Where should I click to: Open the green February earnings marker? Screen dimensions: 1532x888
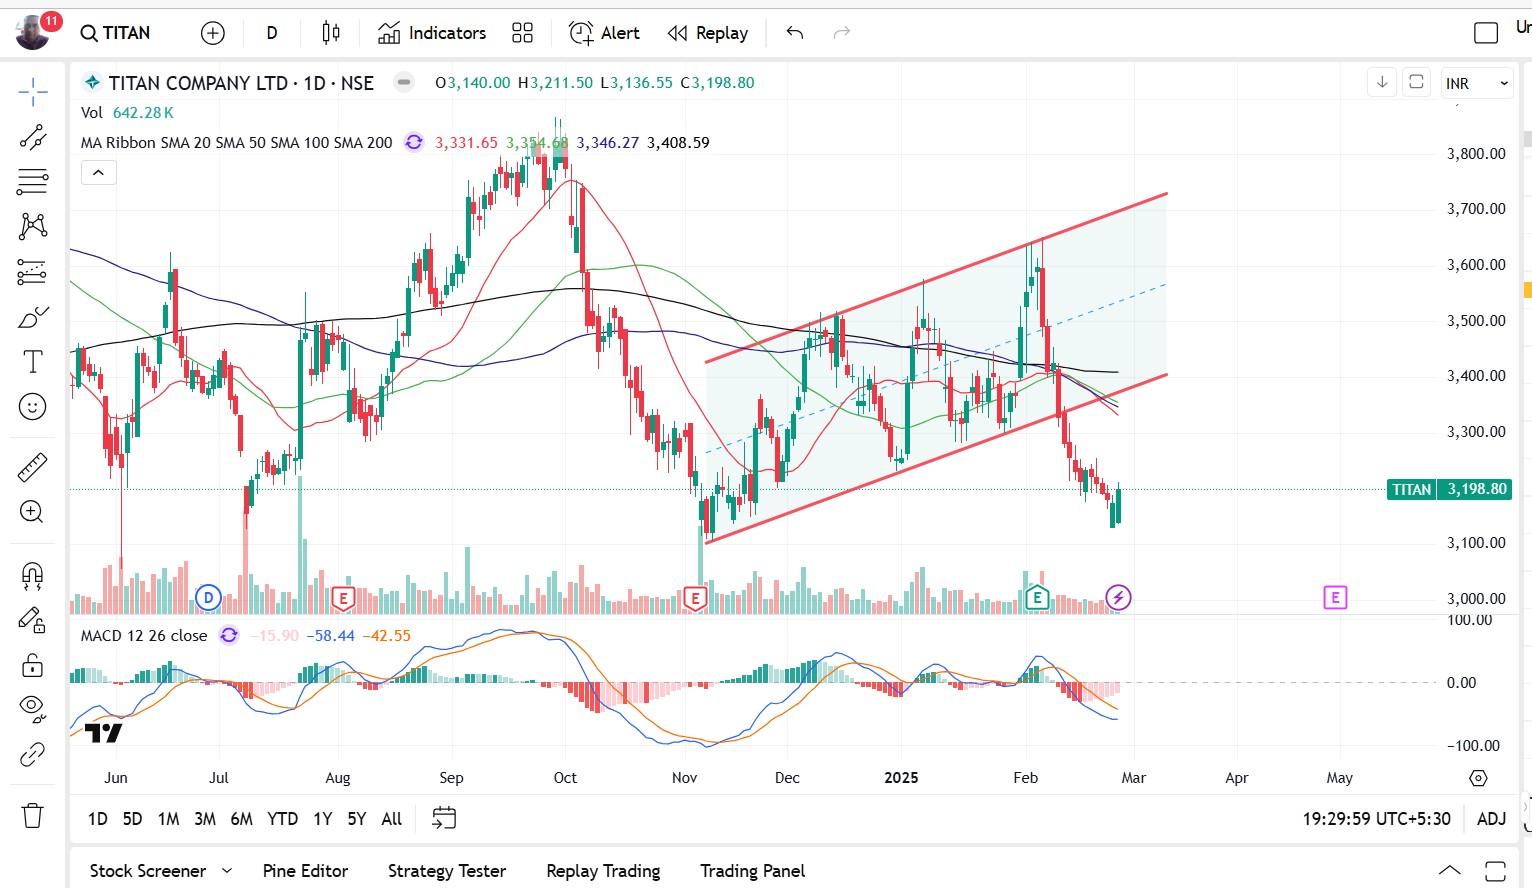(1037, 598)
